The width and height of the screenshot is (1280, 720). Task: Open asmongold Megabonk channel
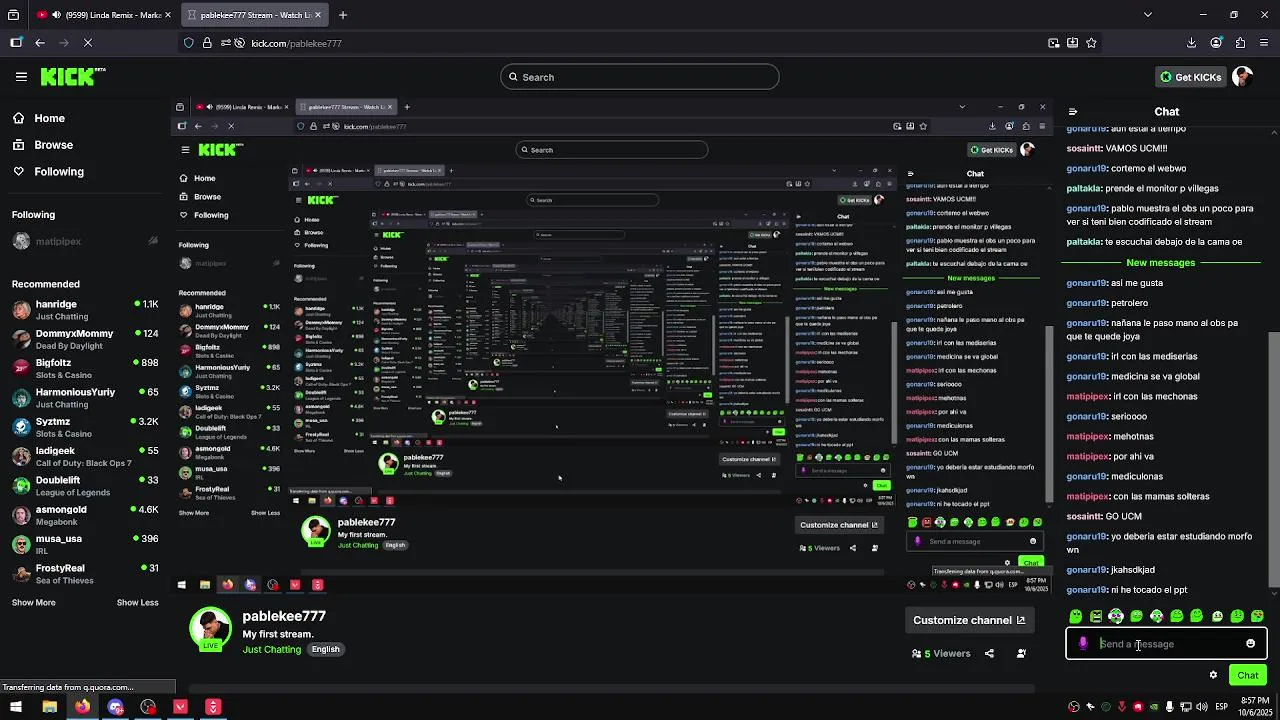click(x=85, y=515)
